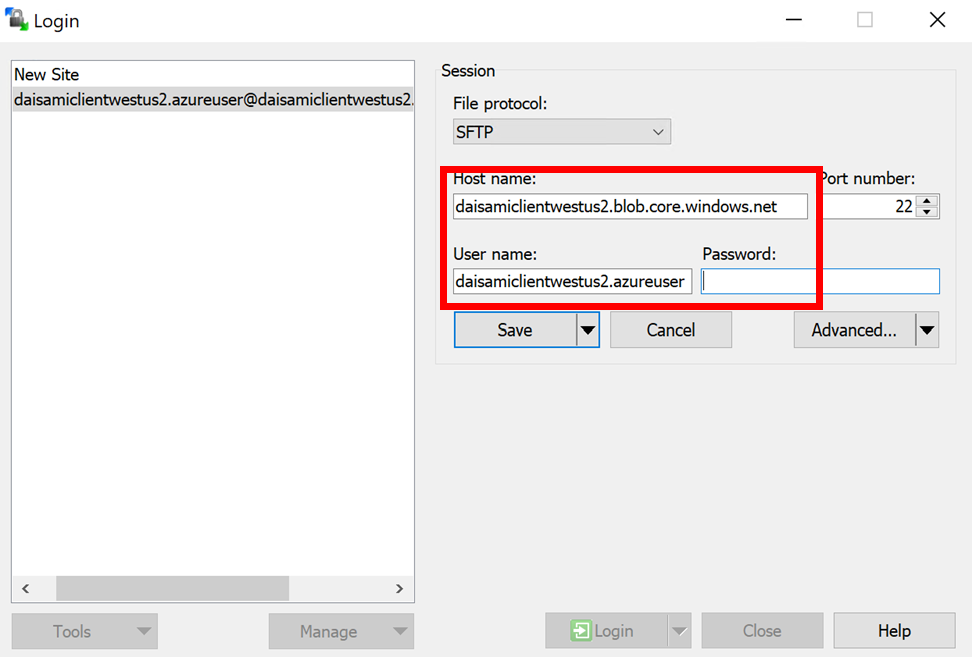Click the Close button at bottom
The image size is (972, 657).
point(762,631)
